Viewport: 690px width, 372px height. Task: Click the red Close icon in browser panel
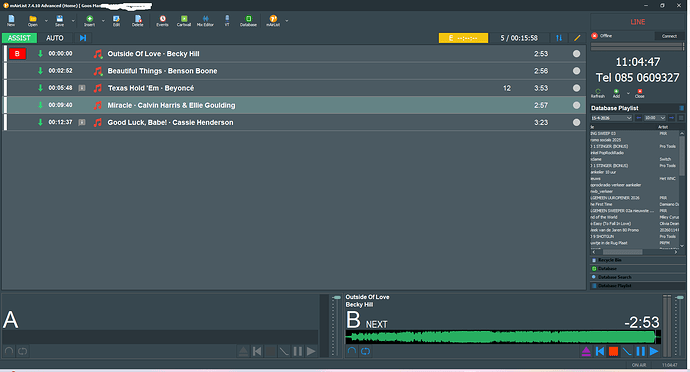point(639,93)
